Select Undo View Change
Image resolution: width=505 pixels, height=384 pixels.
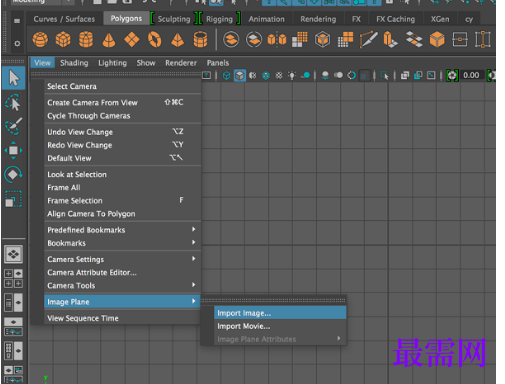(x=122, y=132)
